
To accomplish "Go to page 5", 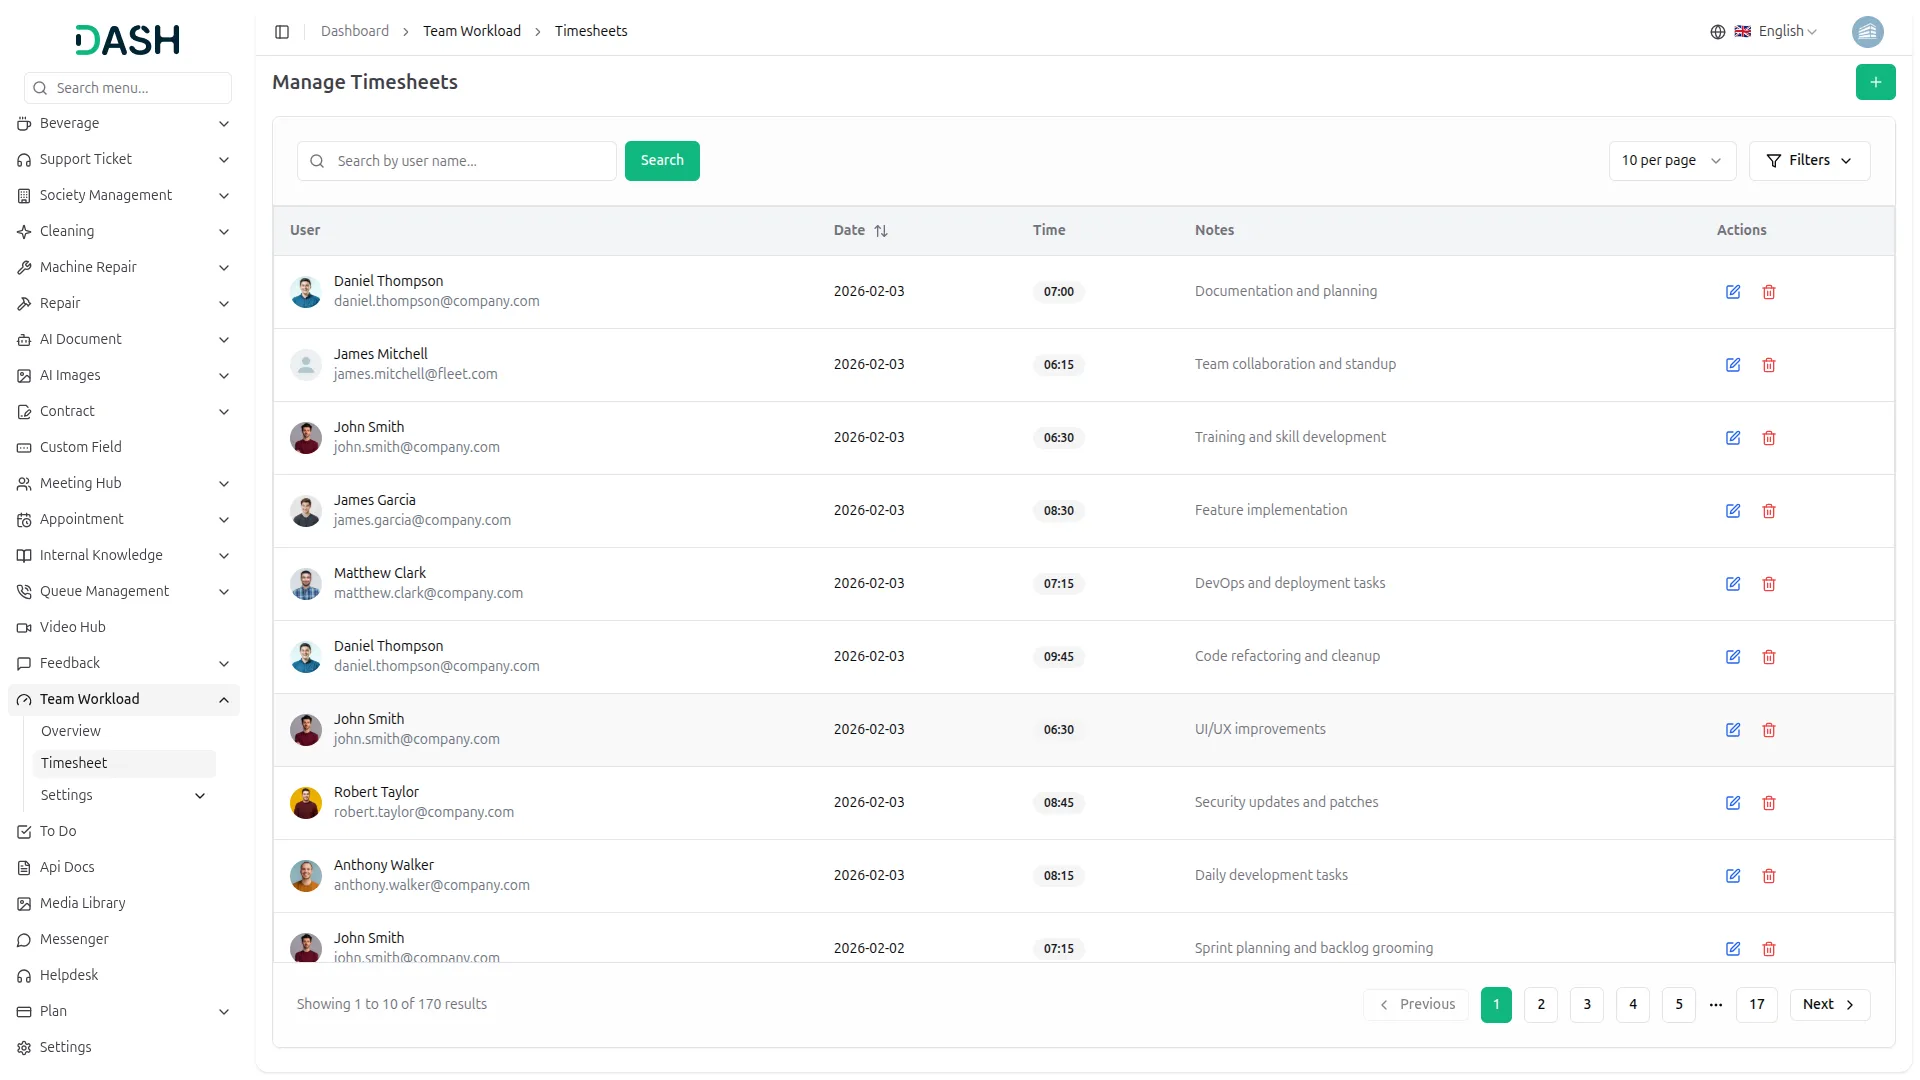I will pos(1679,1005).
